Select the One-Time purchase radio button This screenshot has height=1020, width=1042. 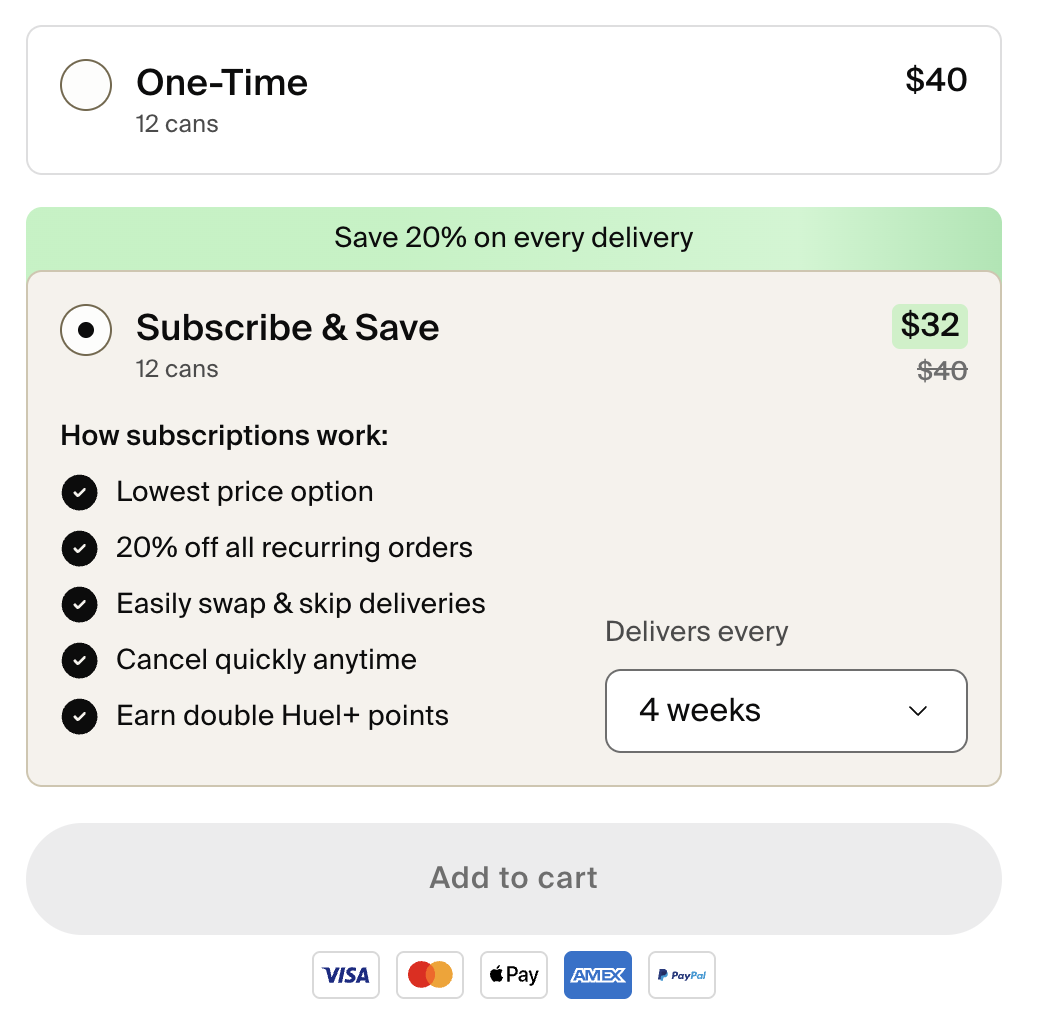(x=86, y=85)
